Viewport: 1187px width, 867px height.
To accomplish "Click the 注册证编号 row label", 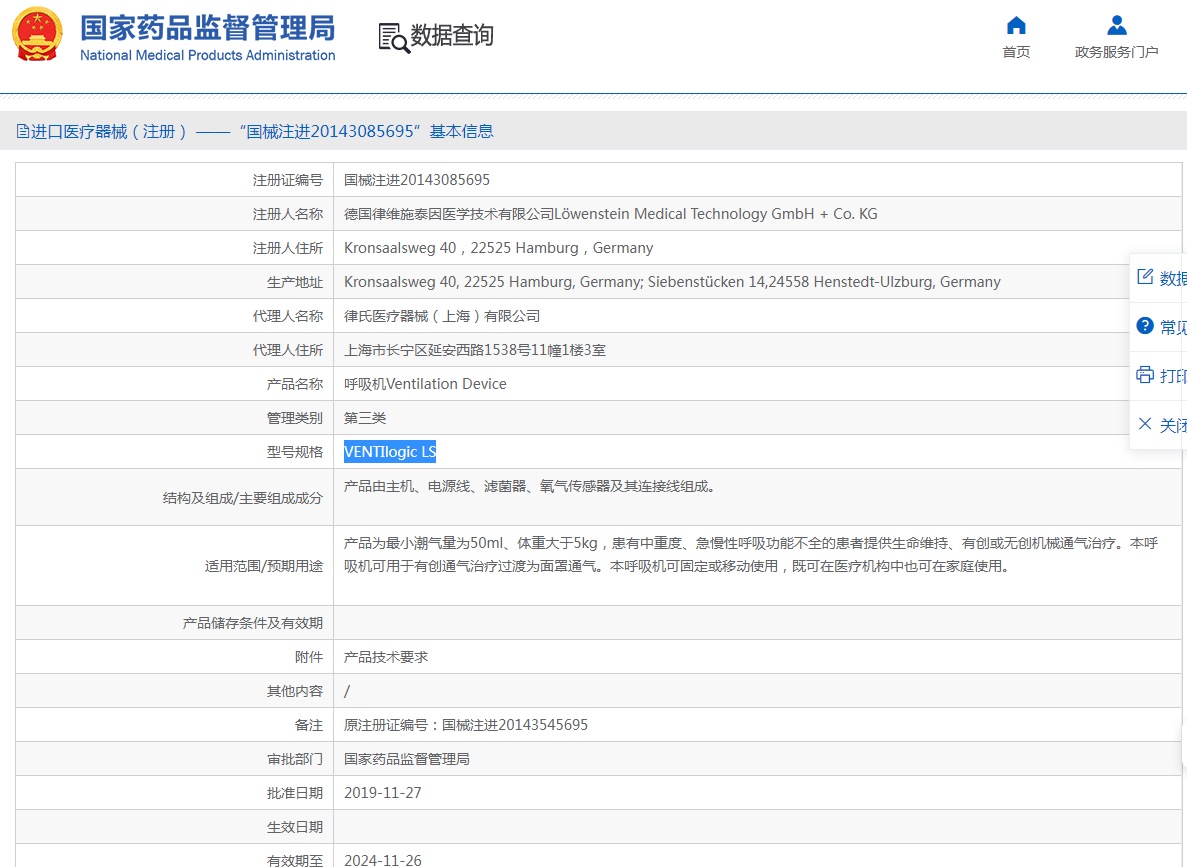I will point(288,180).
